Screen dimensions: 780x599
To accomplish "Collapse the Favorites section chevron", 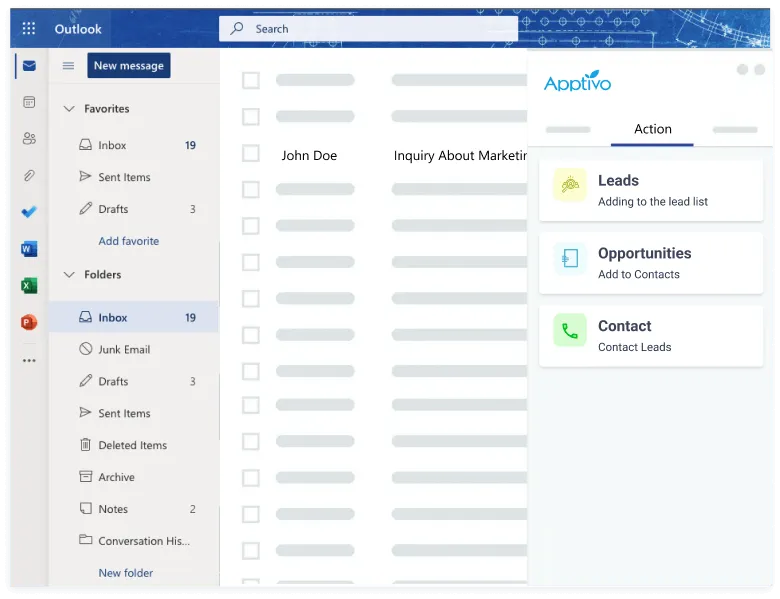I will pyautogui.click(x=69, y=108).
